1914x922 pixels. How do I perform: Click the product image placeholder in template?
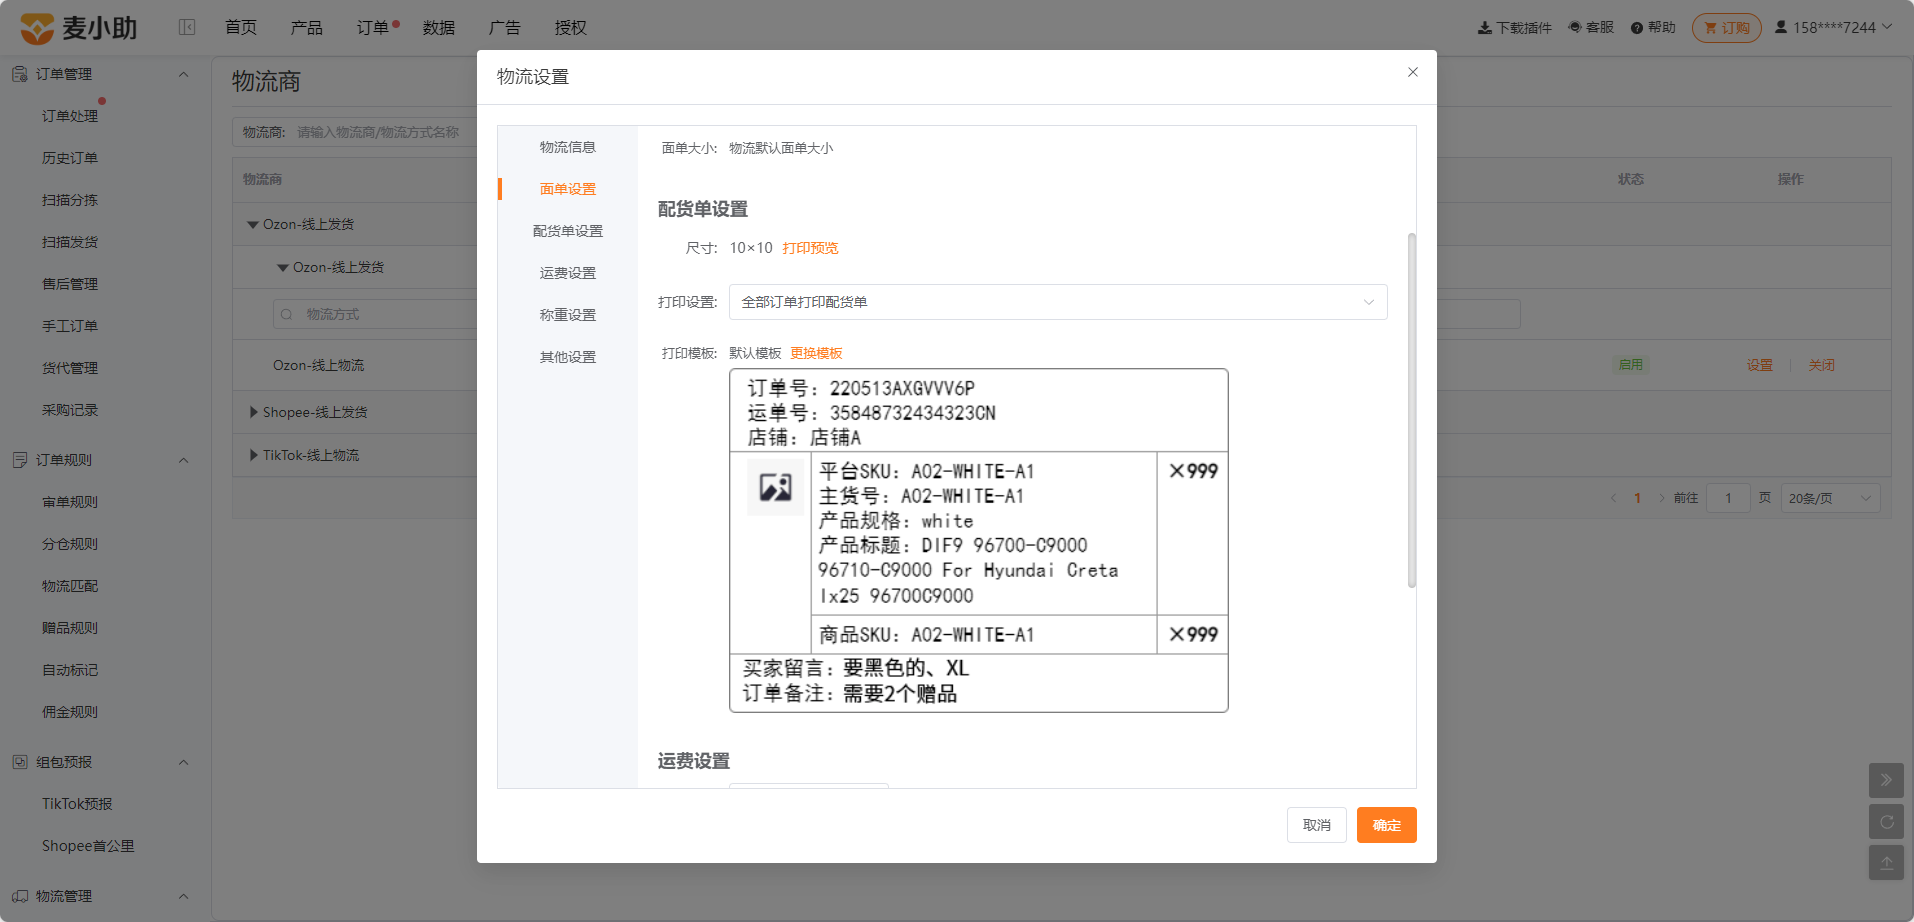click(x=776, y=487)
